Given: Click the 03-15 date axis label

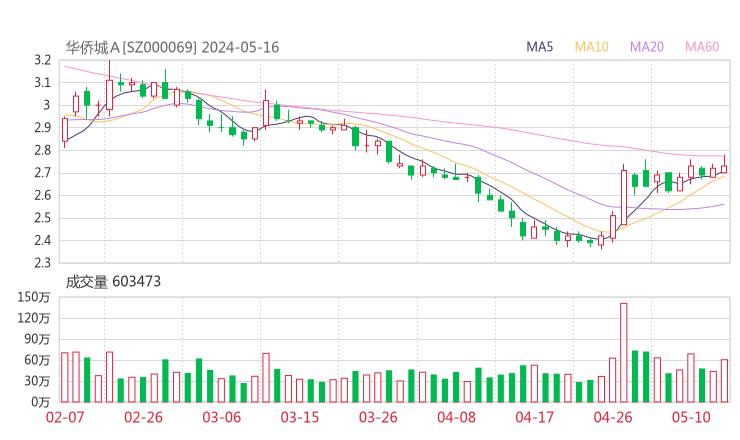Looking at the screenshot, I should [x=300, y=417].
